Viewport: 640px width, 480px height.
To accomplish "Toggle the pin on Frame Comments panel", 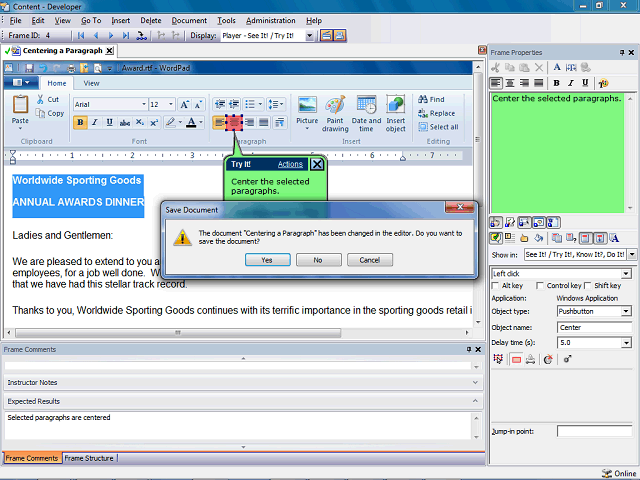I will (x=469, y=349).
